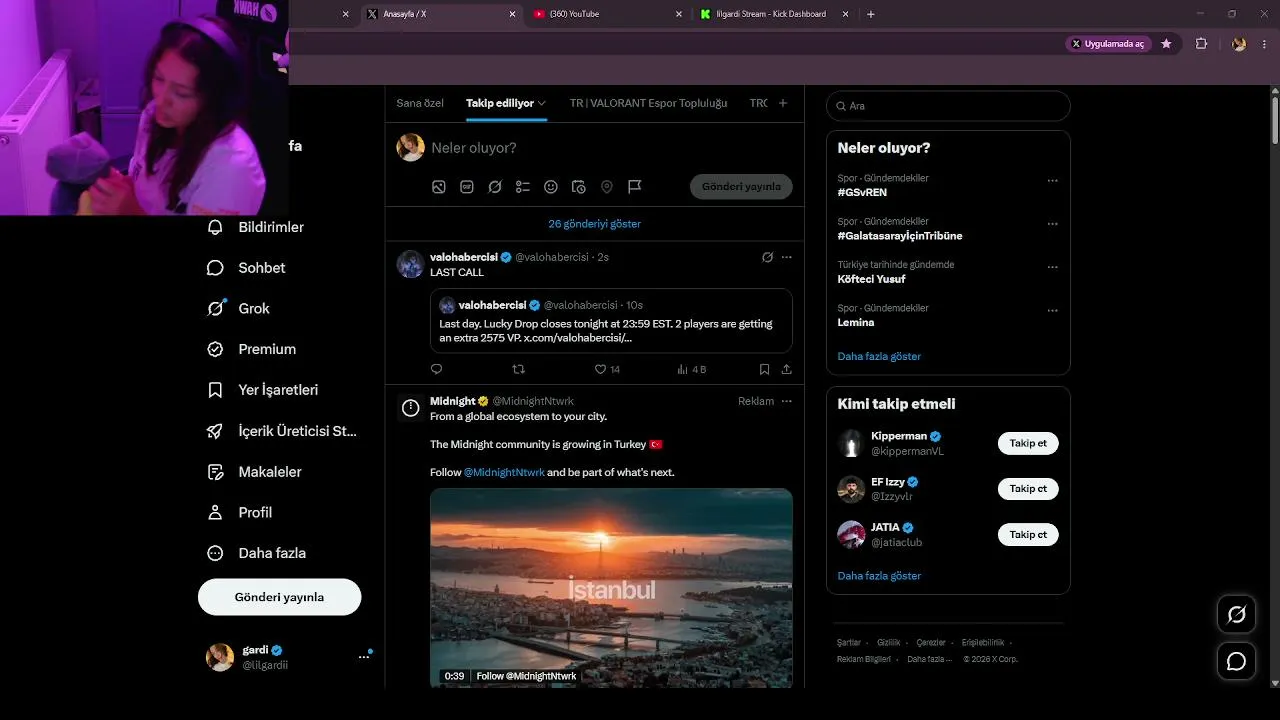Add a new timeline tab with plus
The image size is (1280, 720).
tap(783, 103)
